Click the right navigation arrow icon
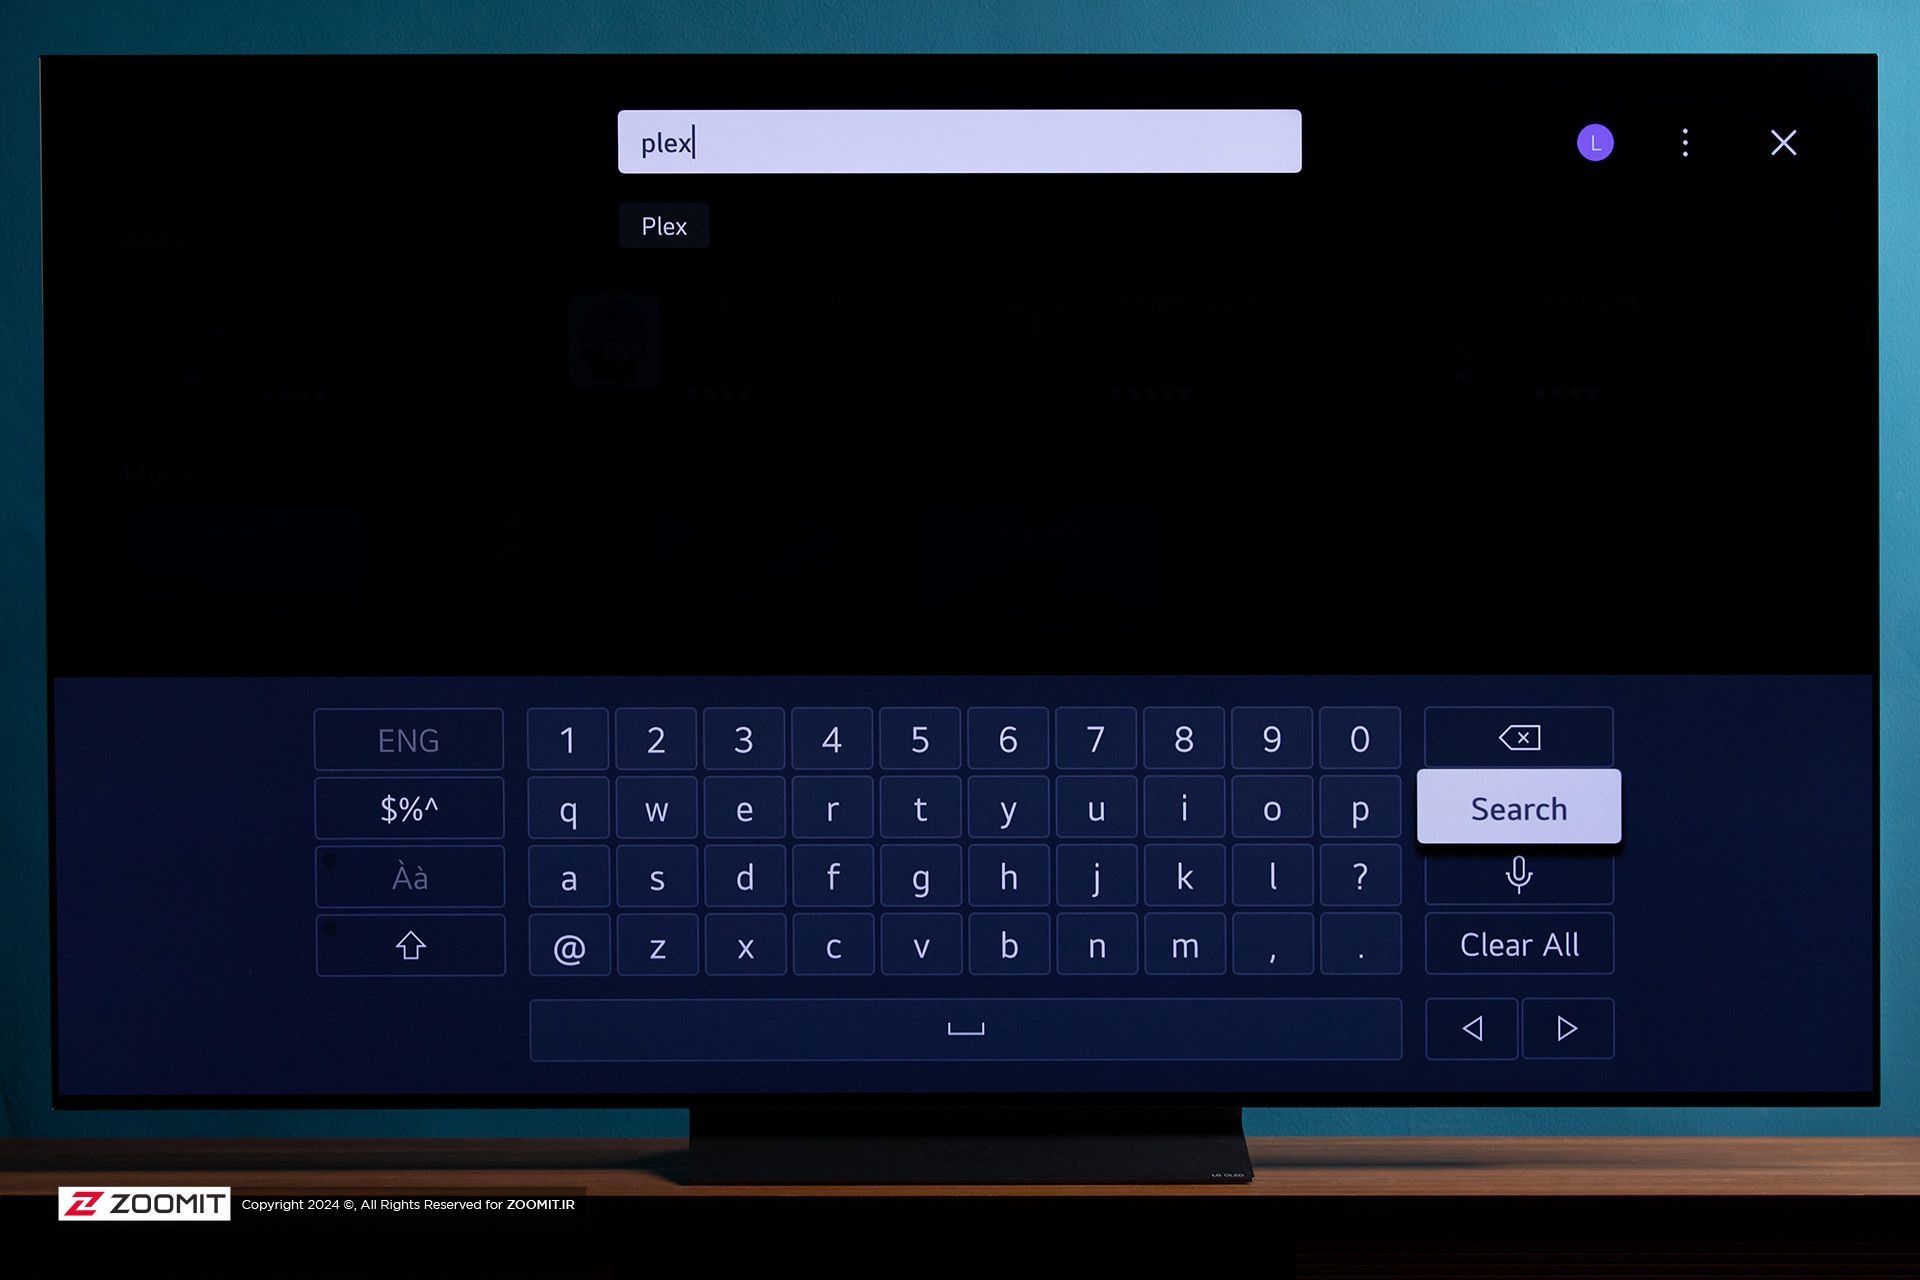Screen dimensions: 1920x1280 [1566, 1027]
